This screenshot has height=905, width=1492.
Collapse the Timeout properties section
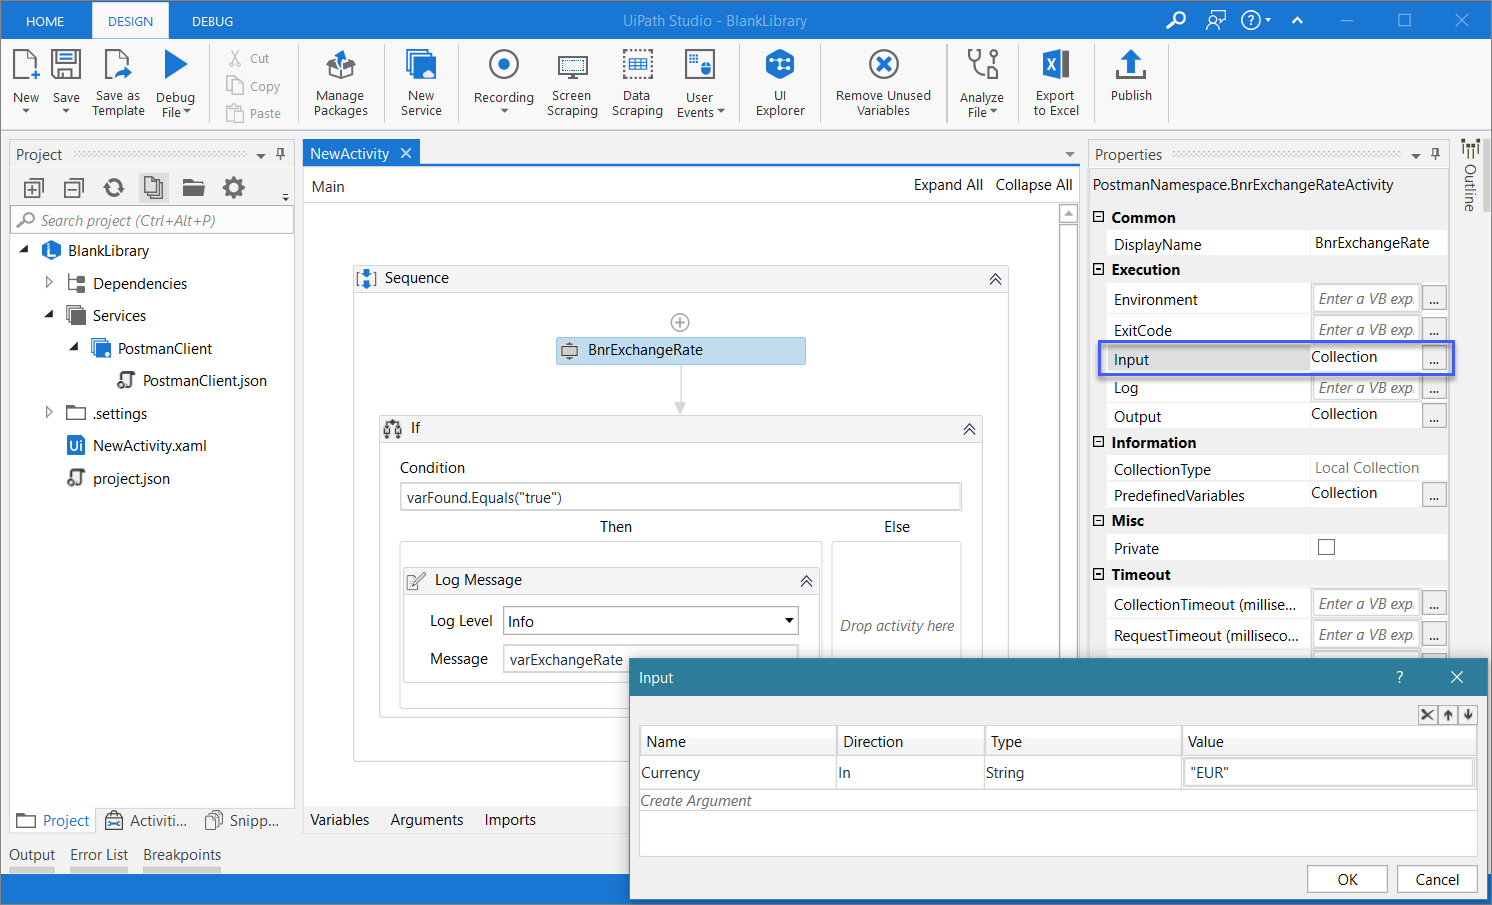pyautogui.click(x=1099, y=574)
